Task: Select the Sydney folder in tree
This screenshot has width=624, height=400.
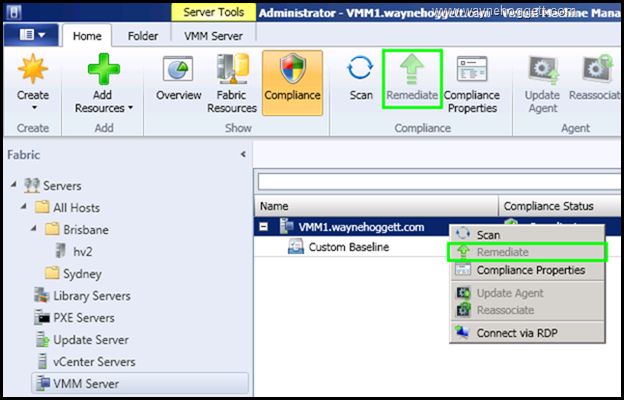Action: (x=73, y=273)
